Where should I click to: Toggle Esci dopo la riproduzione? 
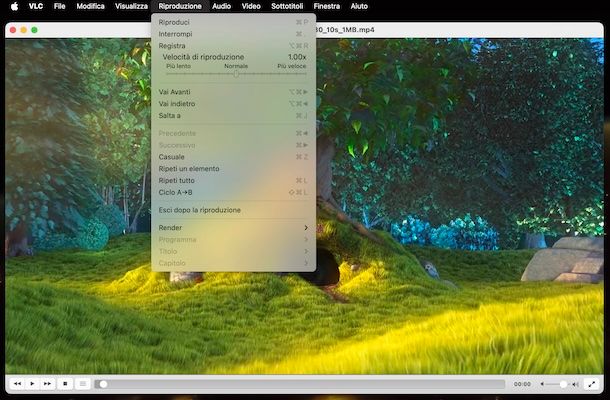tap(233, 210)
